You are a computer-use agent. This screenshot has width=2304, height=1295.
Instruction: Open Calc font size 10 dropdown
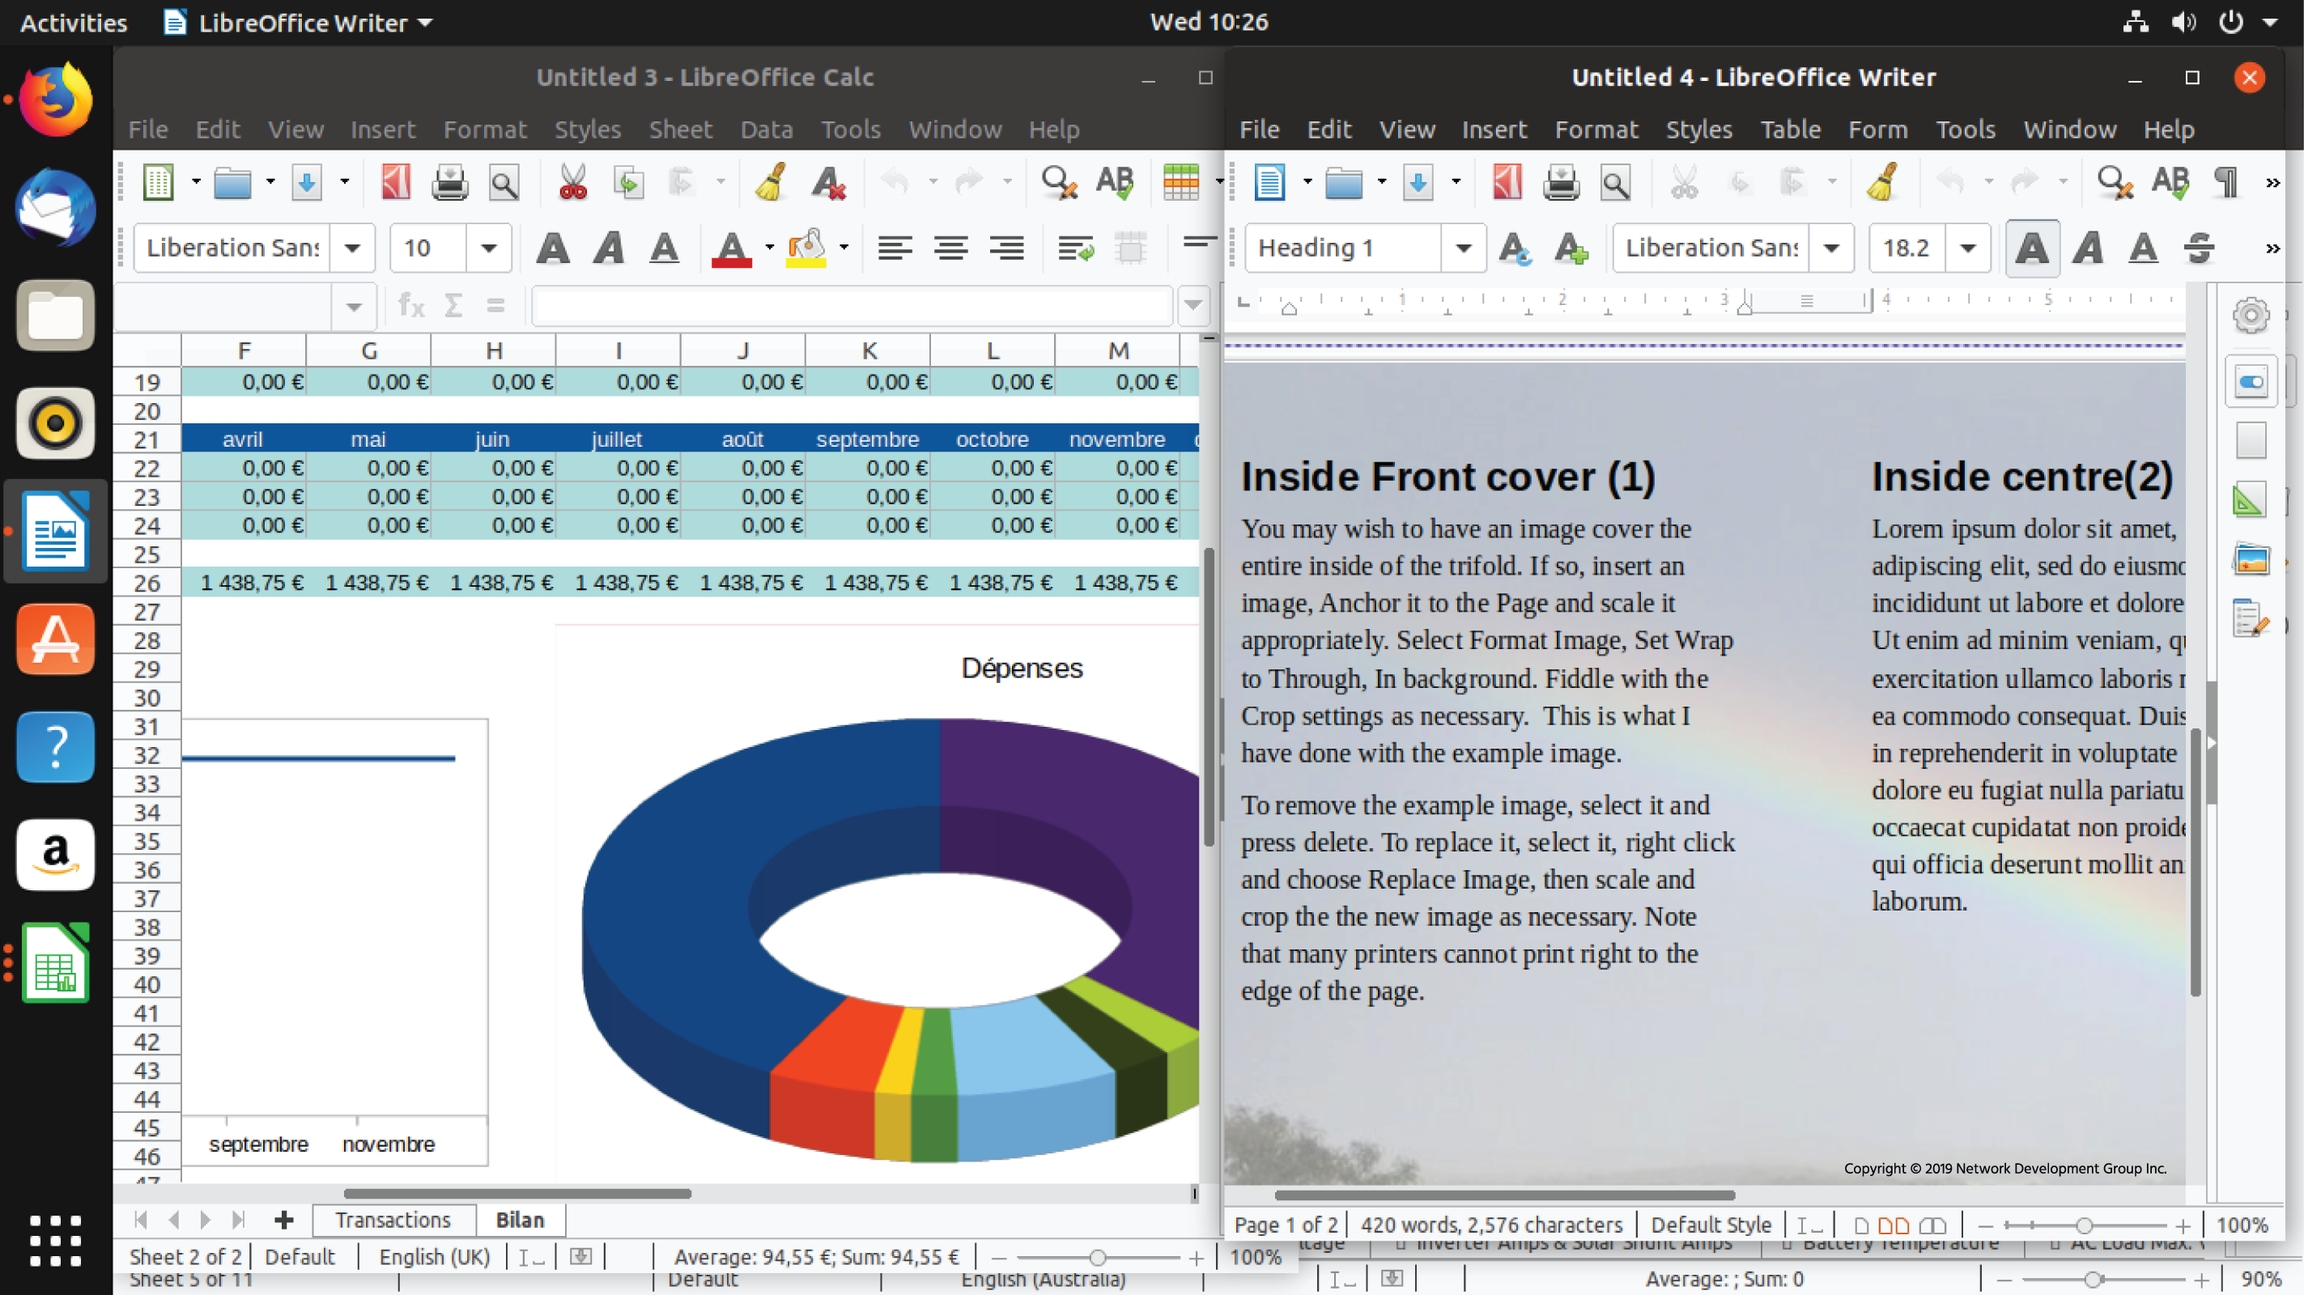(488, 248)
